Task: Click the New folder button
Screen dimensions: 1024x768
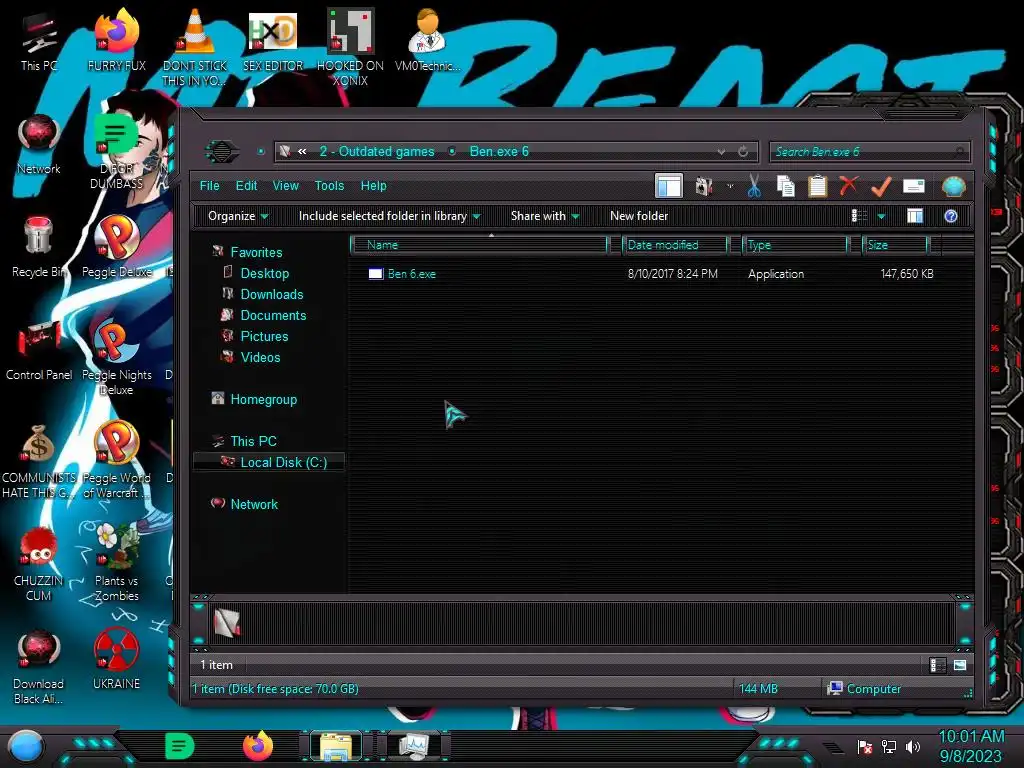Action: point(639,216)
